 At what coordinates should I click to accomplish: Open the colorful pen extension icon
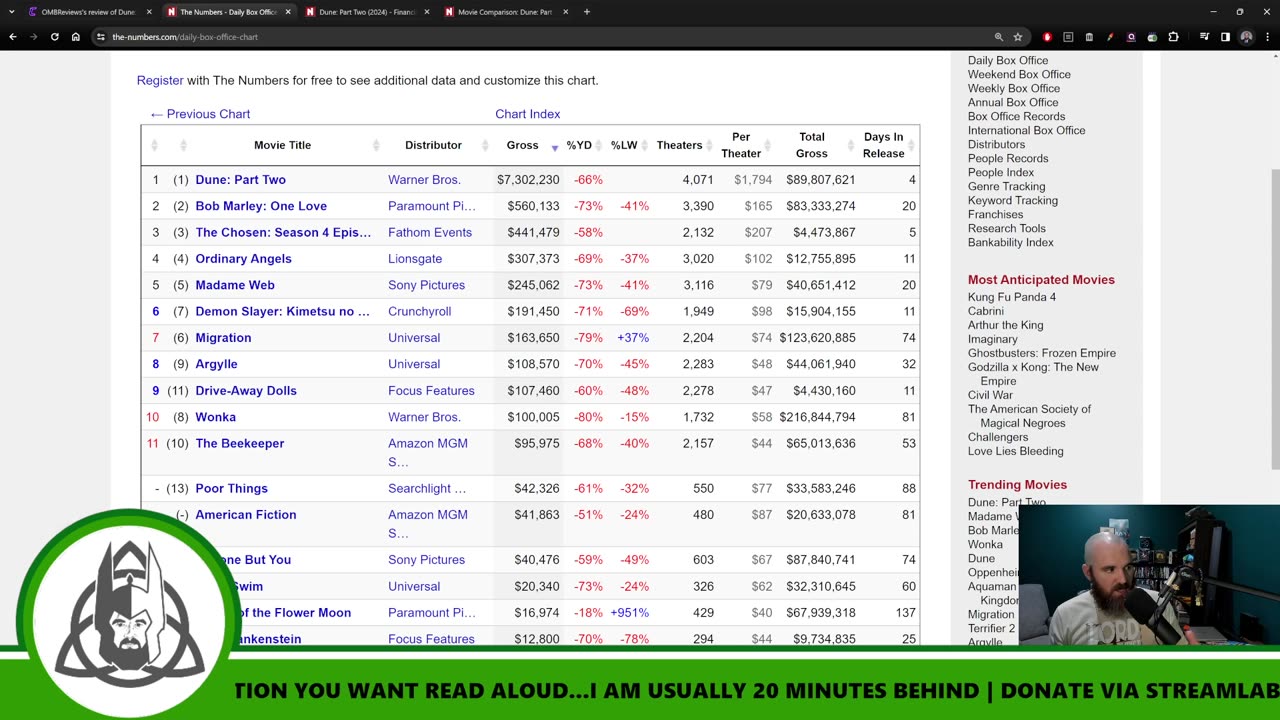[x=1110, y=37]
